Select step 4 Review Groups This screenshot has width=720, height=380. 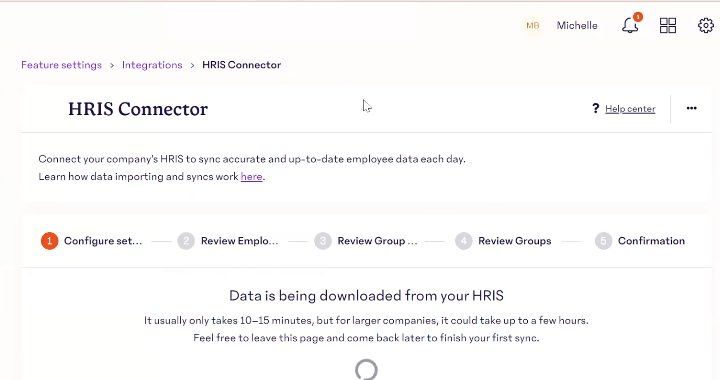coord(503,241)
